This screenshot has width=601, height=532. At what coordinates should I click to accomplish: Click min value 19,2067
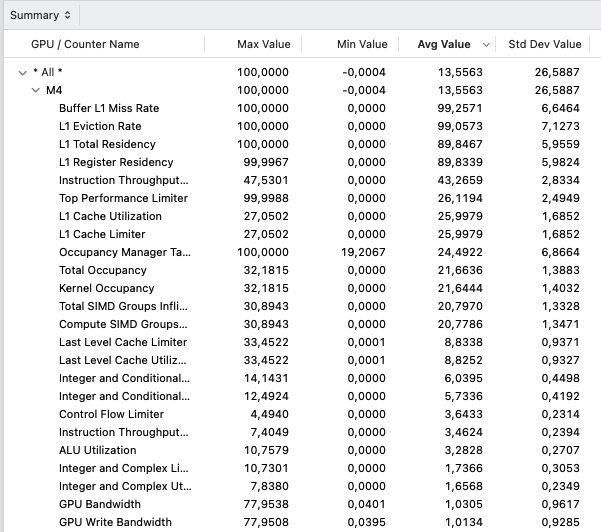pyautogui.click(x=363, y=253)
